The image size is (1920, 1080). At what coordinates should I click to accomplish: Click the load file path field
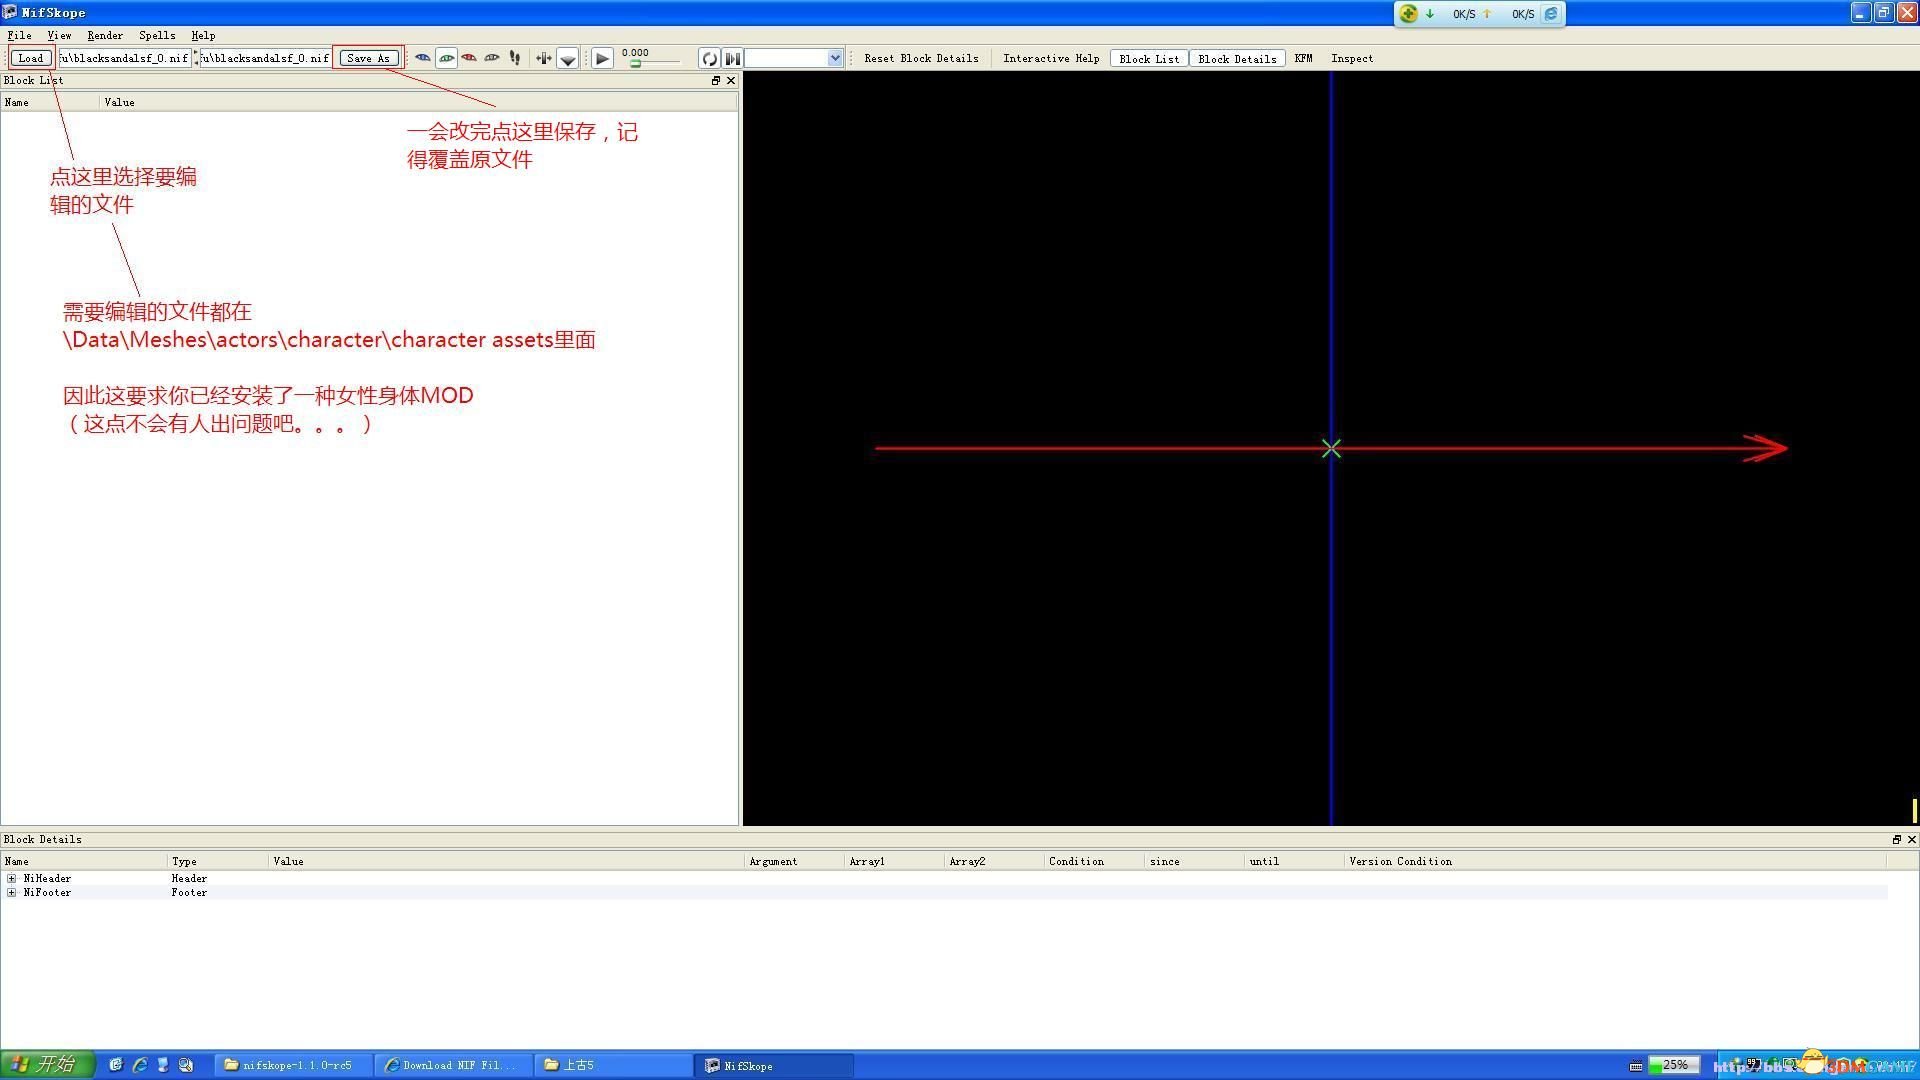pyautogui.click(x=124, y=58)
